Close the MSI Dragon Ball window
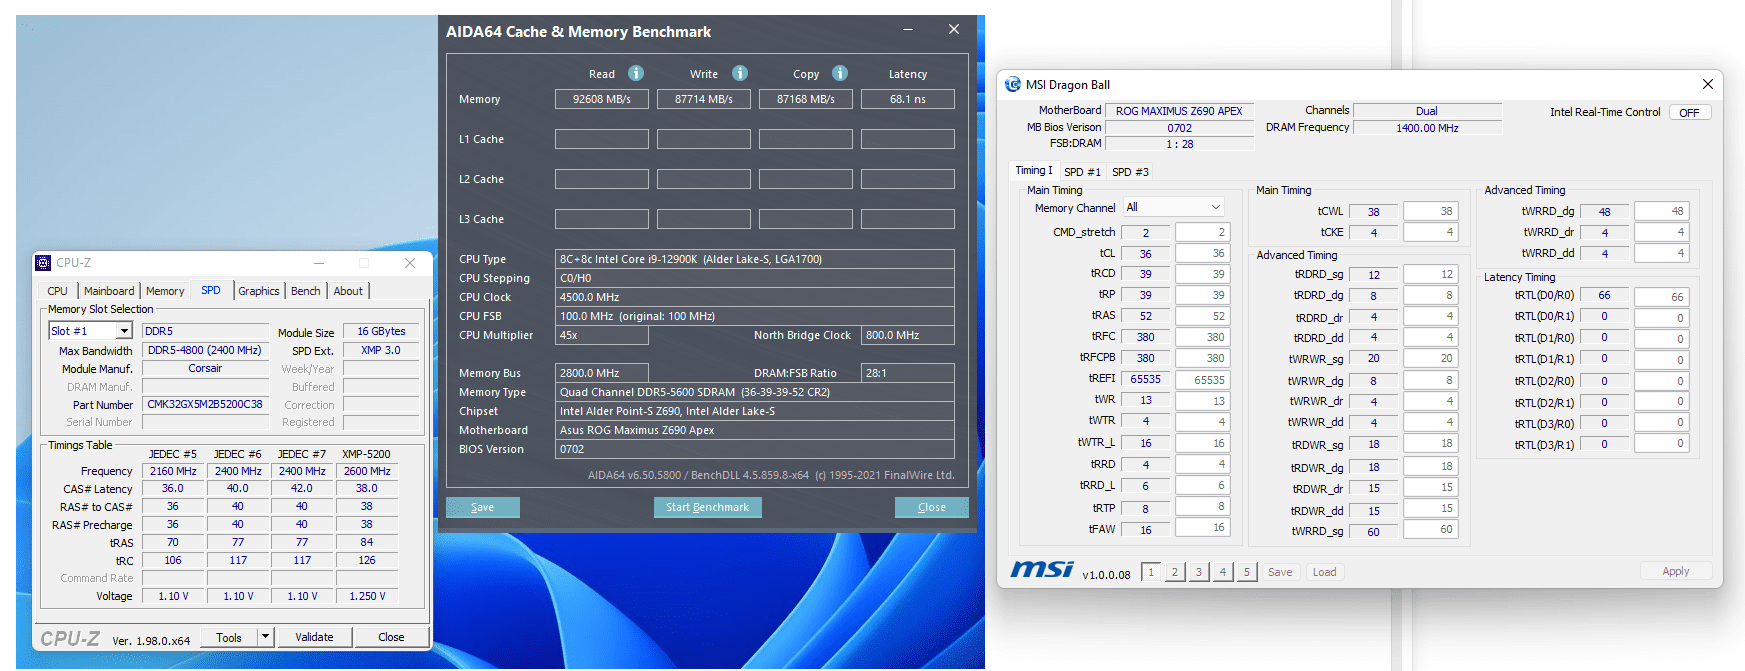 pyautogui.click(x=1708, y=84)
